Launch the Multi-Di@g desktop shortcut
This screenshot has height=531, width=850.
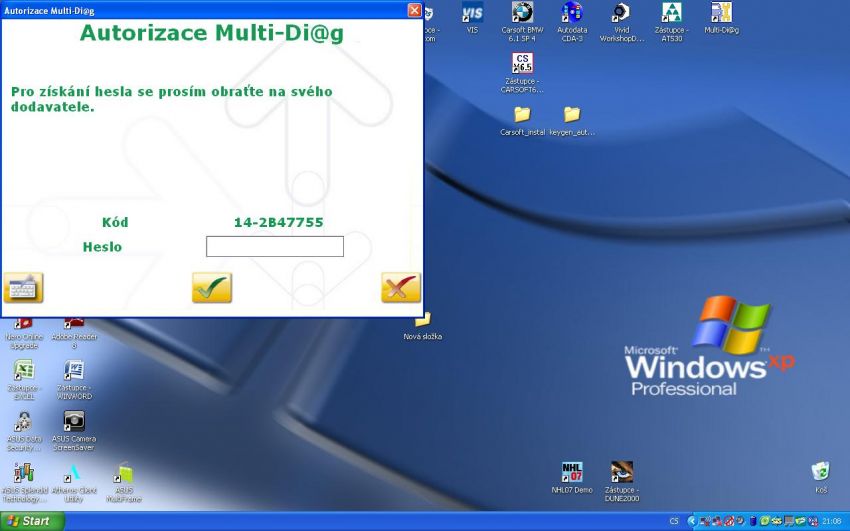[x=722, y=18]
